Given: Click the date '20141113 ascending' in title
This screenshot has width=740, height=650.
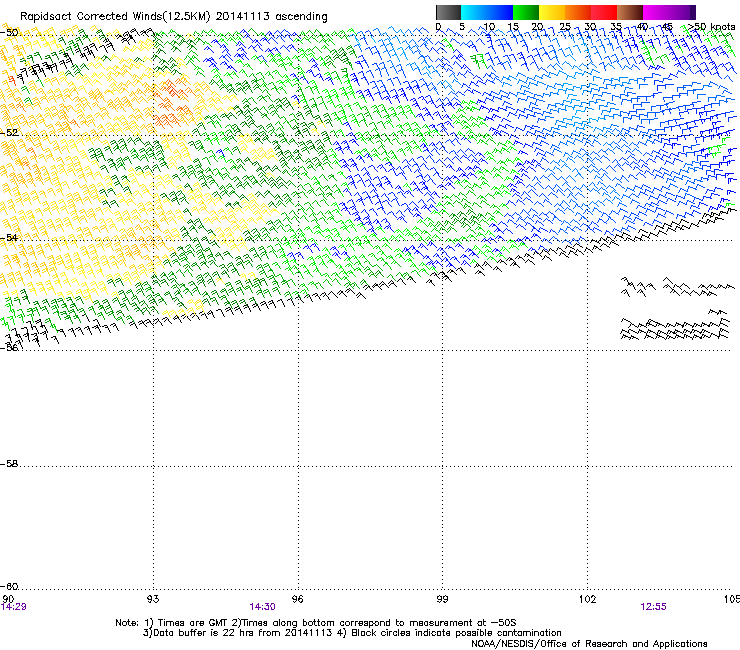Looking at the screenshot, I should point(271,17).
